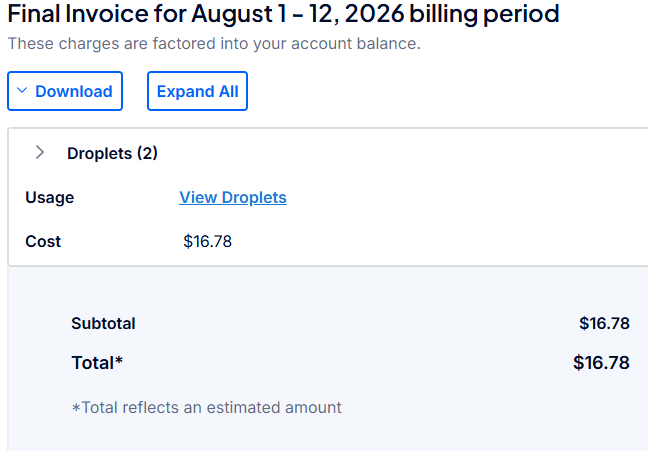
Task: Click the Subtotal label
Action: pyautogui.click(x=103, y=323)
